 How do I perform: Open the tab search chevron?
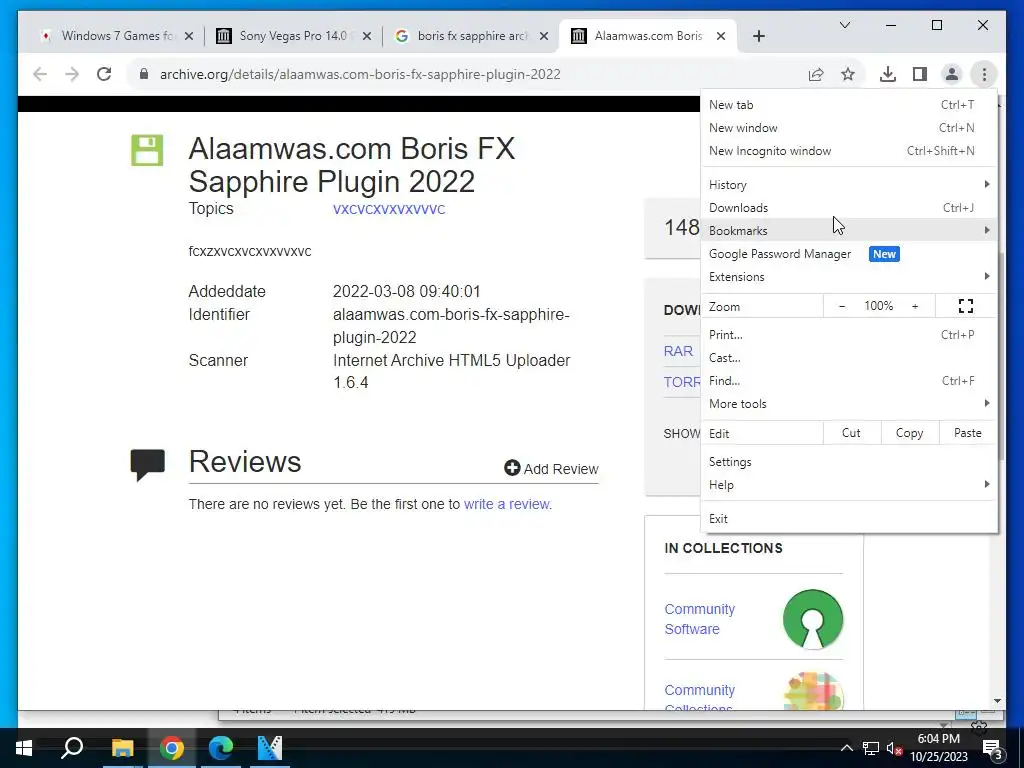(844, 25)
